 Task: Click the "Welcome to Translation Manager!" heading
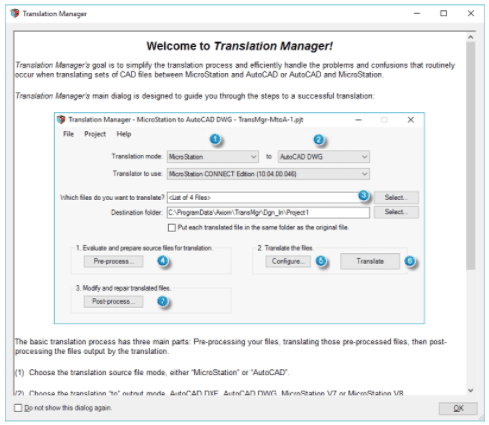[240, 46]
